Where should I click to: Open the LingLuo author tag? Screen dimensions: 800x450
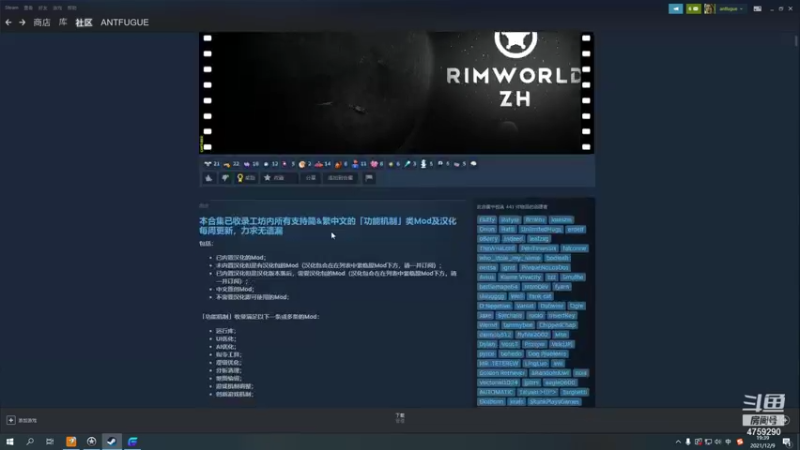[x=535, y=364]
